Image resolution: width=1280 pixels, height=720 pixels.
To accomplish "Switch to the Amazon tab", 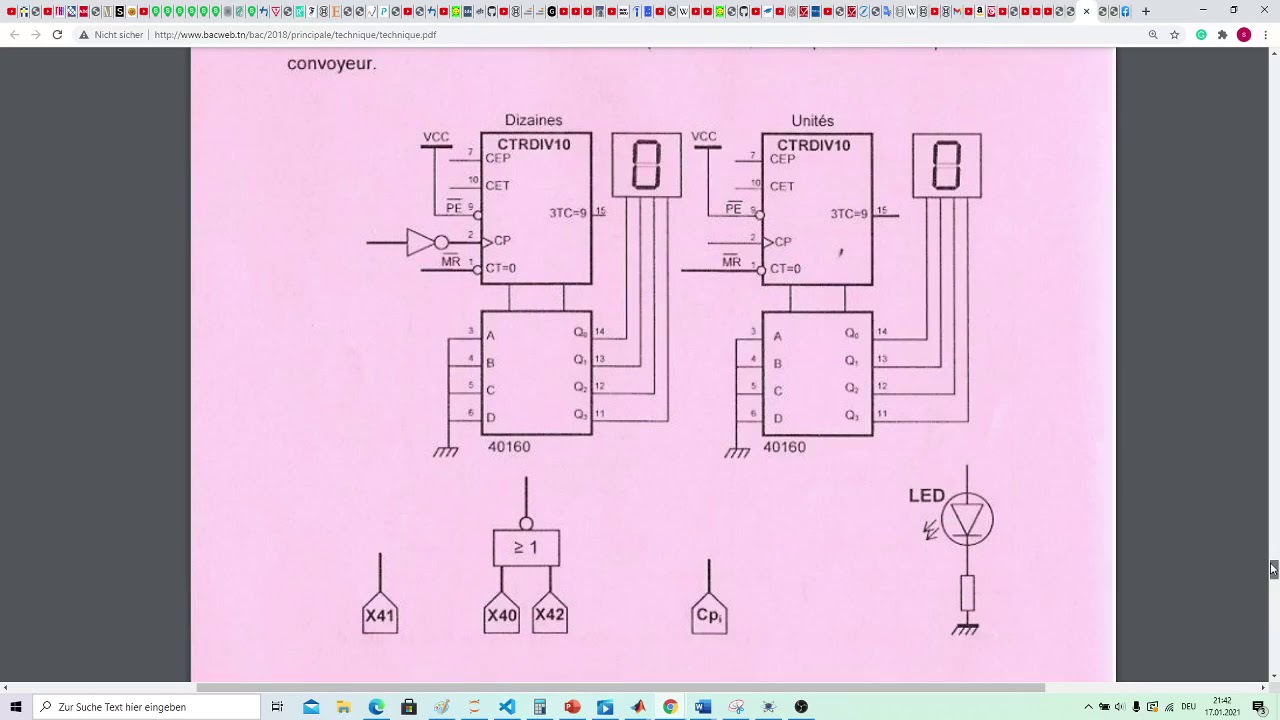I will [x=979, y=11].
